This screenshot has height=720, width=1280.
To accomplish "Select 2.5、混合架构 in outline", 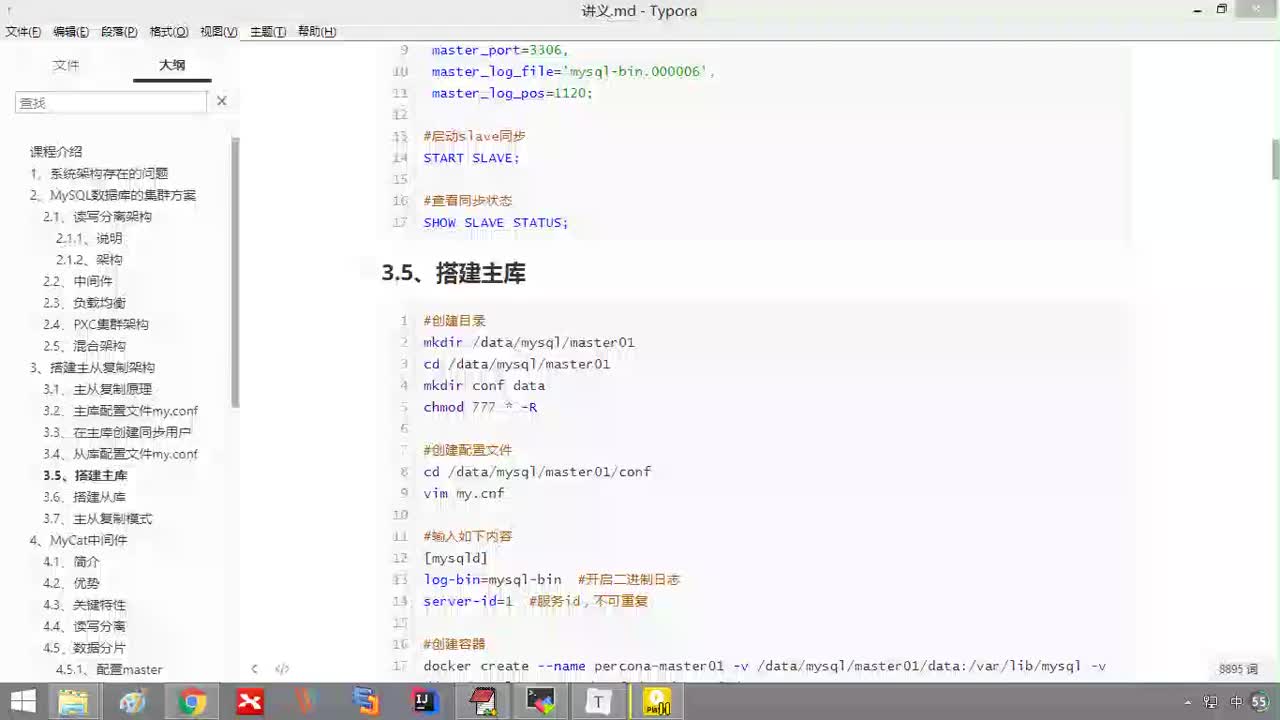I will (x=84, y=346).
